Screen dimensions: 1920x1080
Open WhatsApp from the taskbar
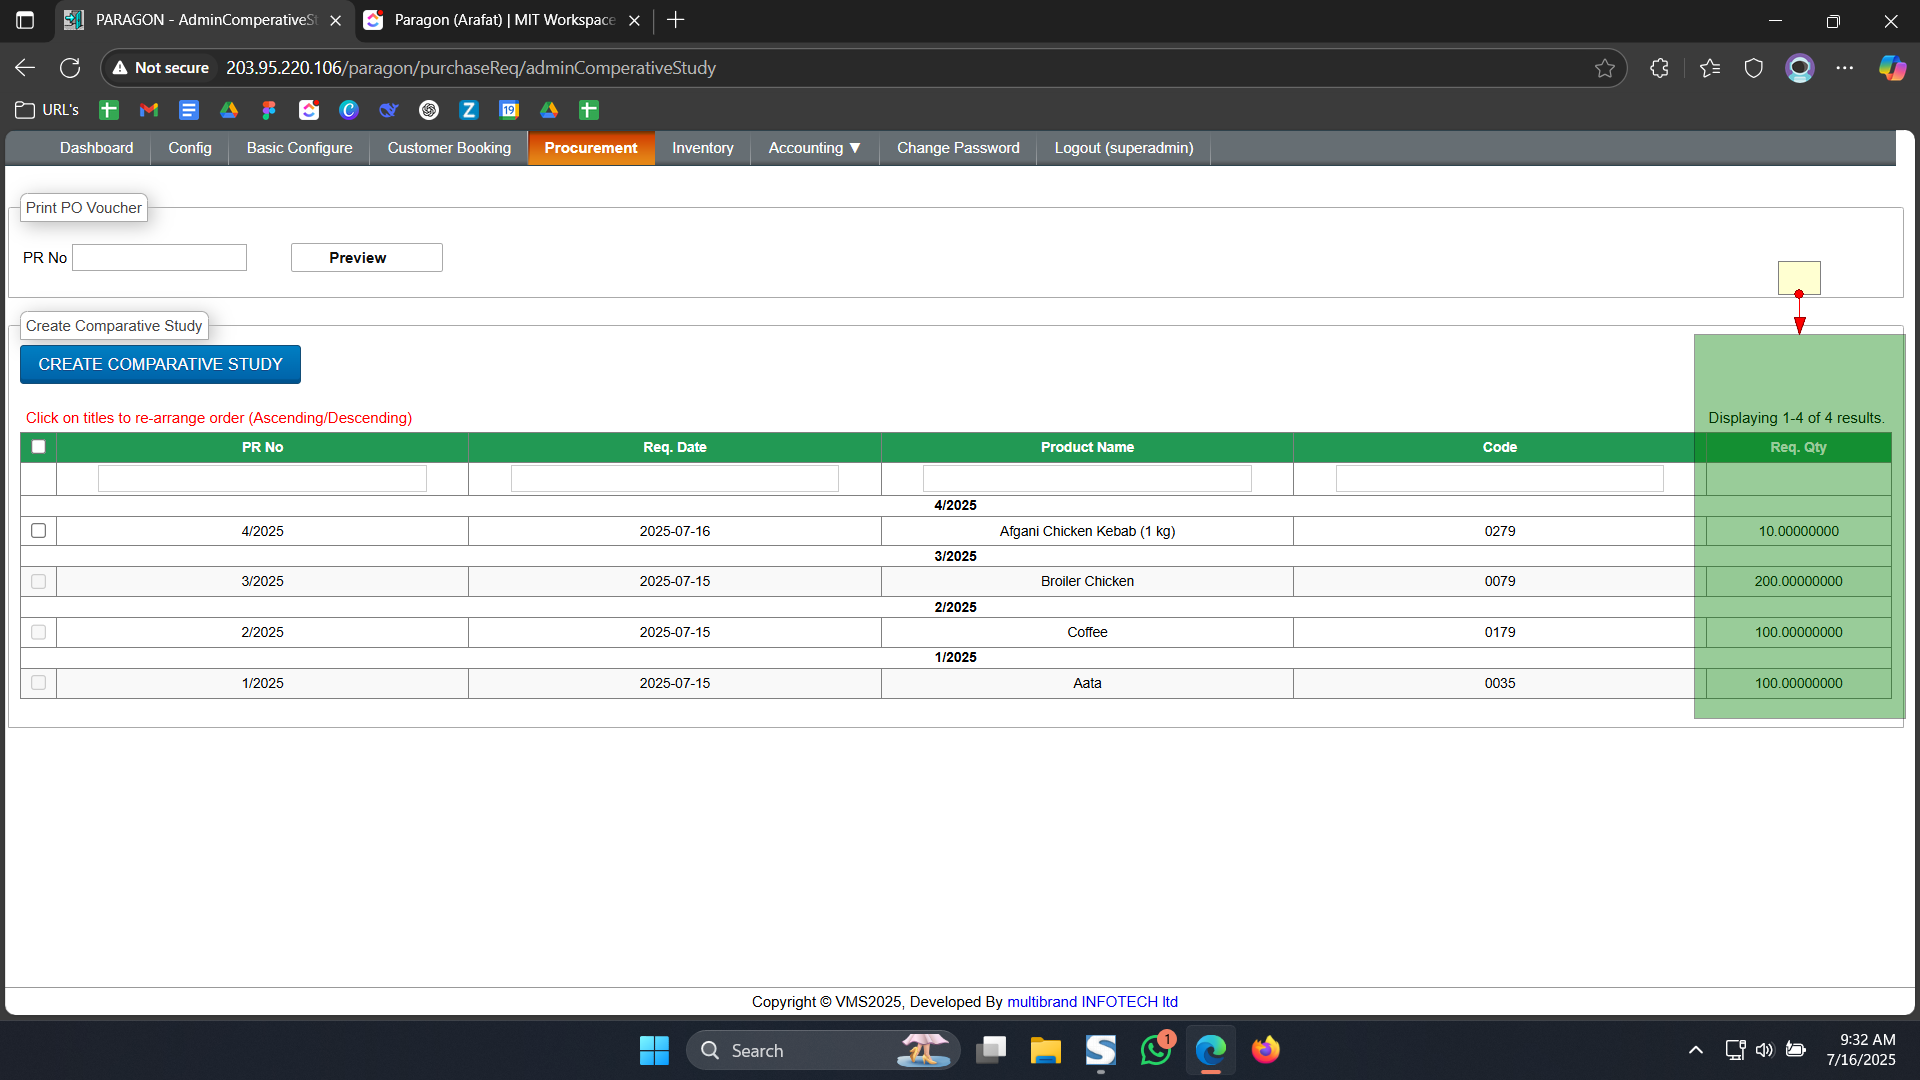[1156, 1050]
